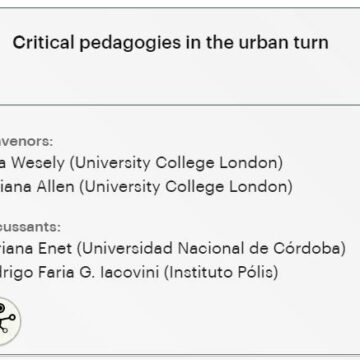
Task: Click 'Universidad Nacional de Córdoba' affiliation
Action: tap(211, 249)
